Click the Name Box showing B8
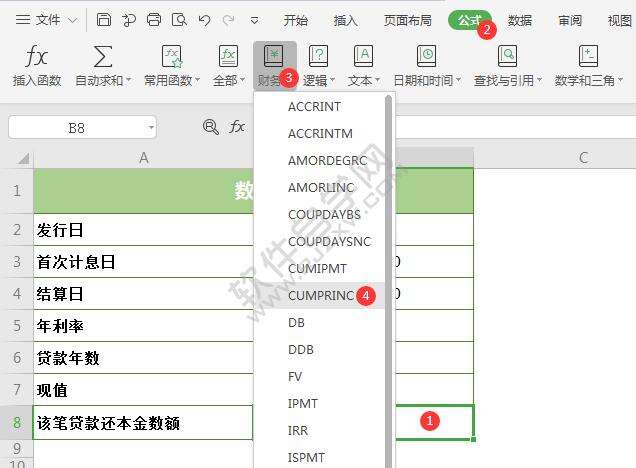The width and height of the screenshot is (636, 468). [x=82, y=128]
